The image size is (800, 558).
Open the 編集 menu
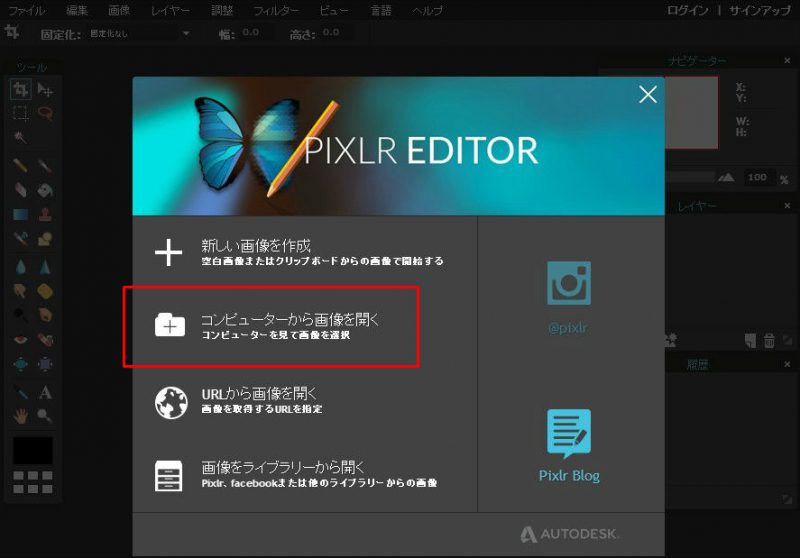click(x=77, y=10)
